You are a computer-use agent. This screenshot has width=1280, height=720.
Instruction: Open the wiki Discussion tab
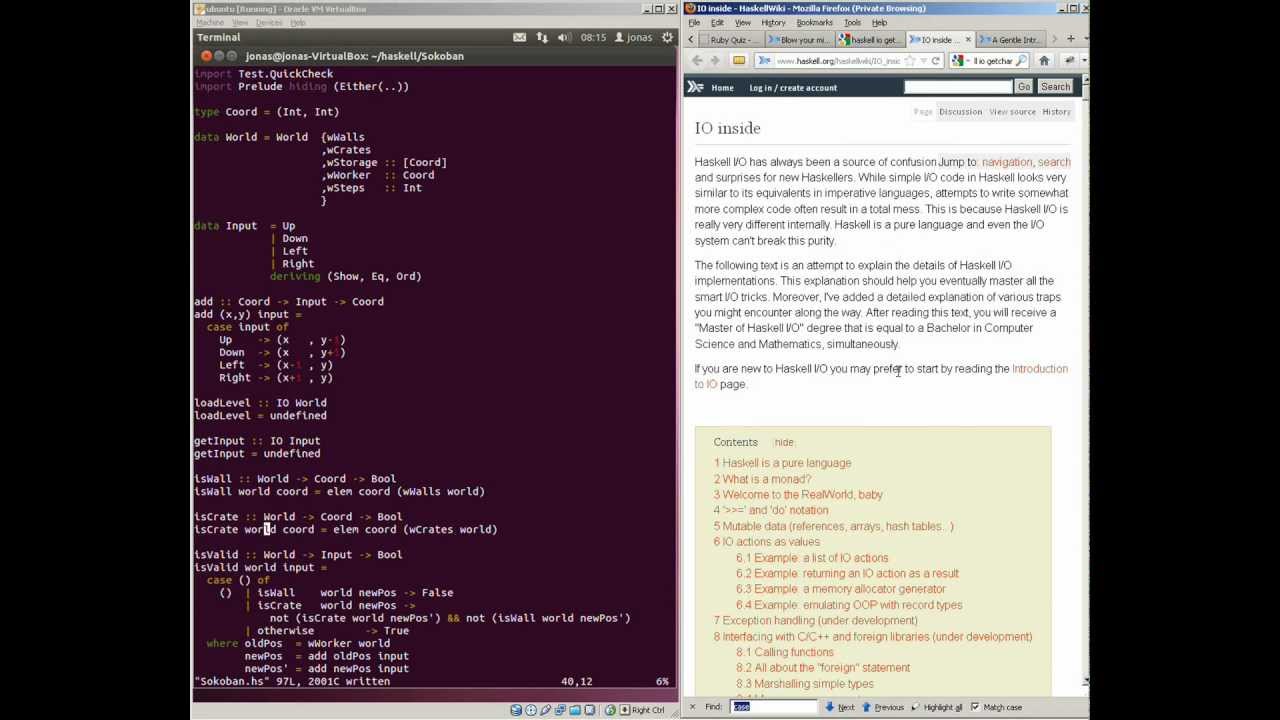click(960, 112)
